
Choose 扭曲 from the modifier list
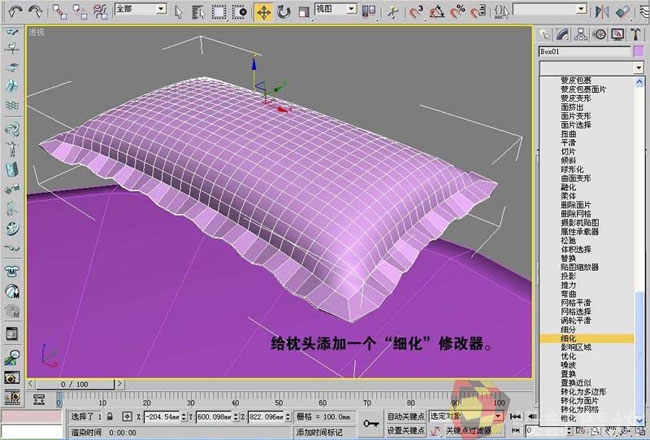tap(568, 134)
